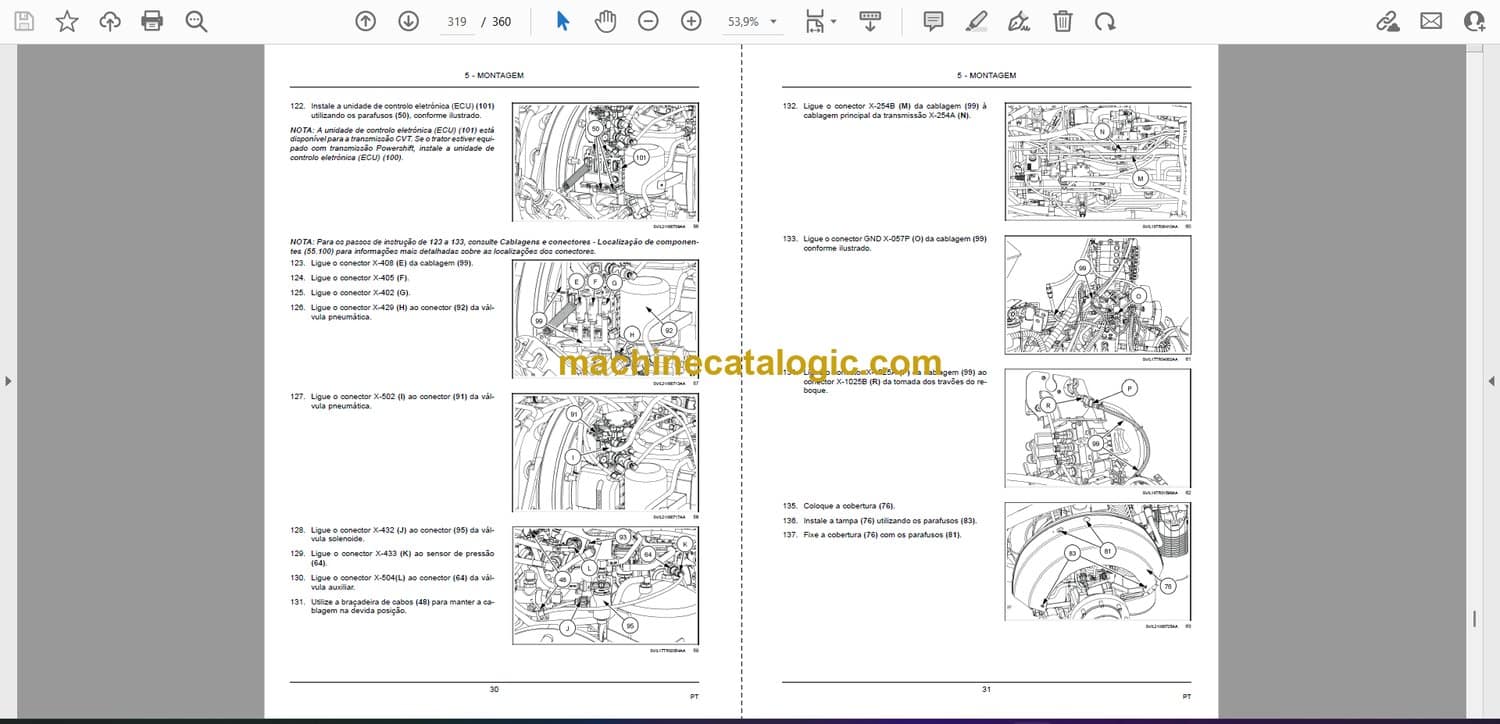This screenshot has width=1500, height=724.
Task: Rotate the page view
Action: [x=1105, y=21]
